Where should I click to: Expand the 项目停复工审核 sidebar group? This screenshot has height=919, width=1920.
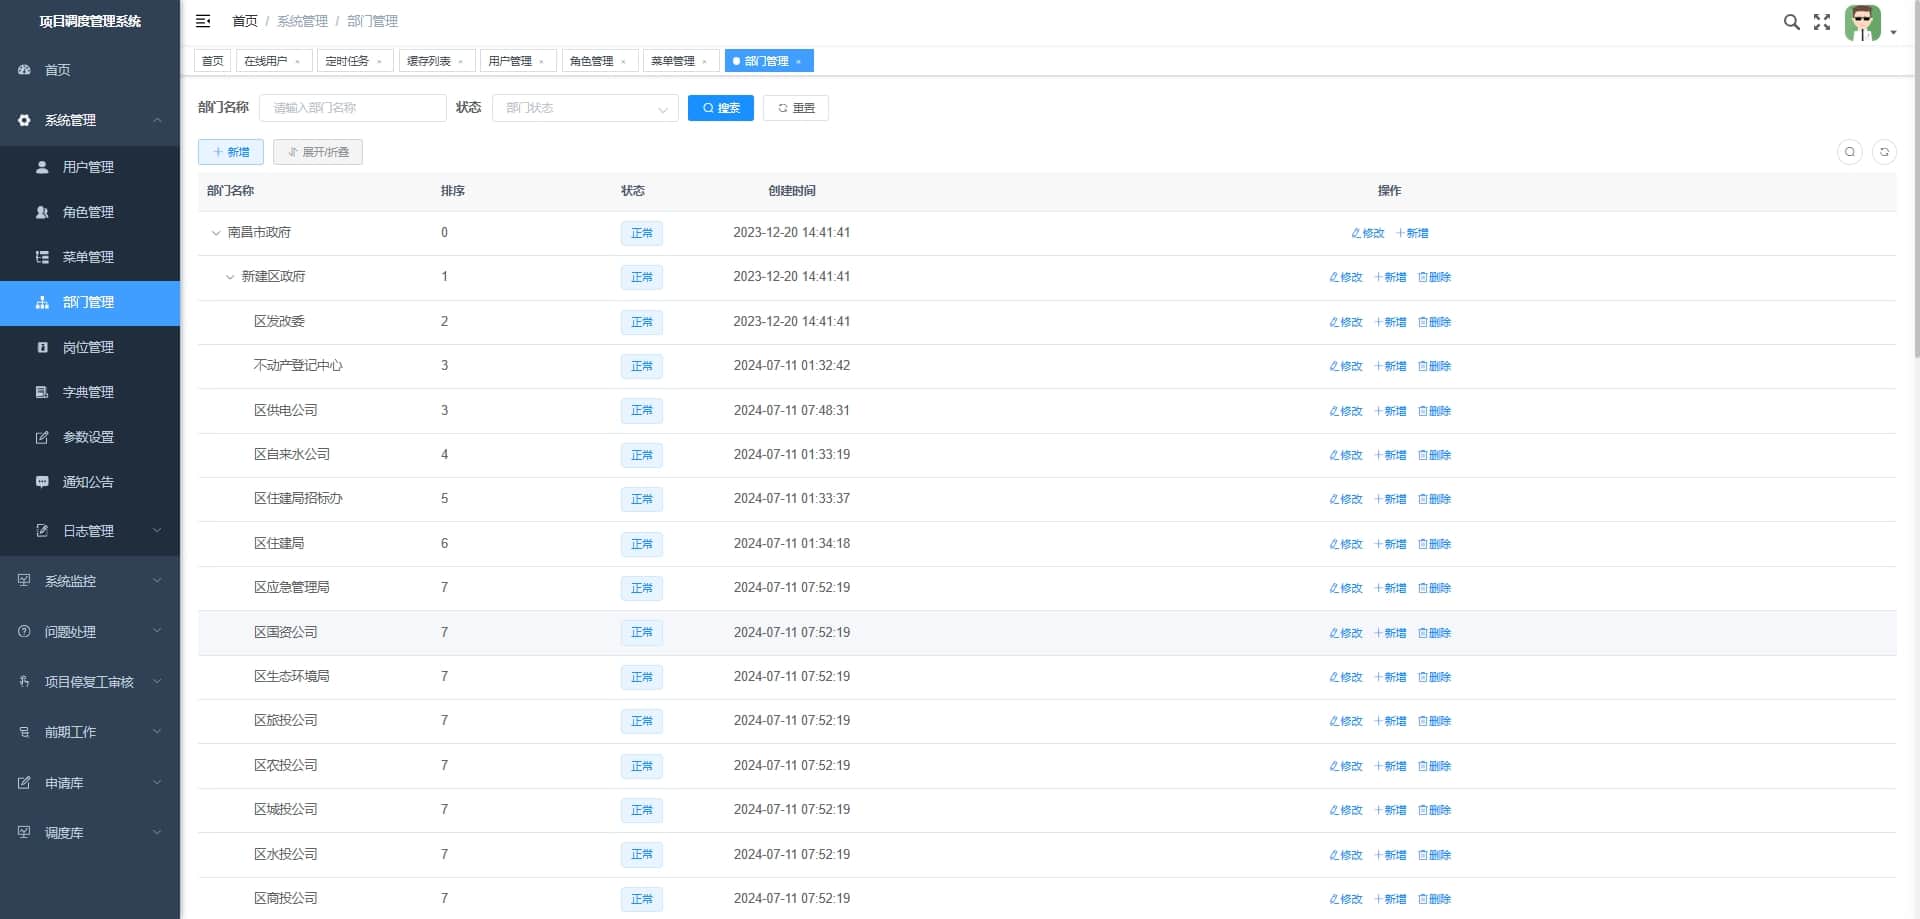click(x=90, y=682)
